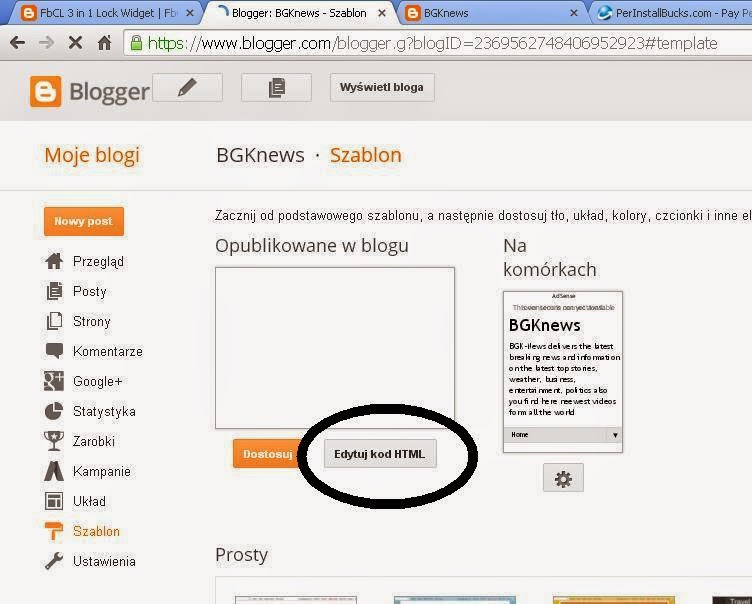Image resolution: width=752 pixels, height=604 pixels.
Task: Open Kampanie in the sidebar
Action: pos(102,472)
